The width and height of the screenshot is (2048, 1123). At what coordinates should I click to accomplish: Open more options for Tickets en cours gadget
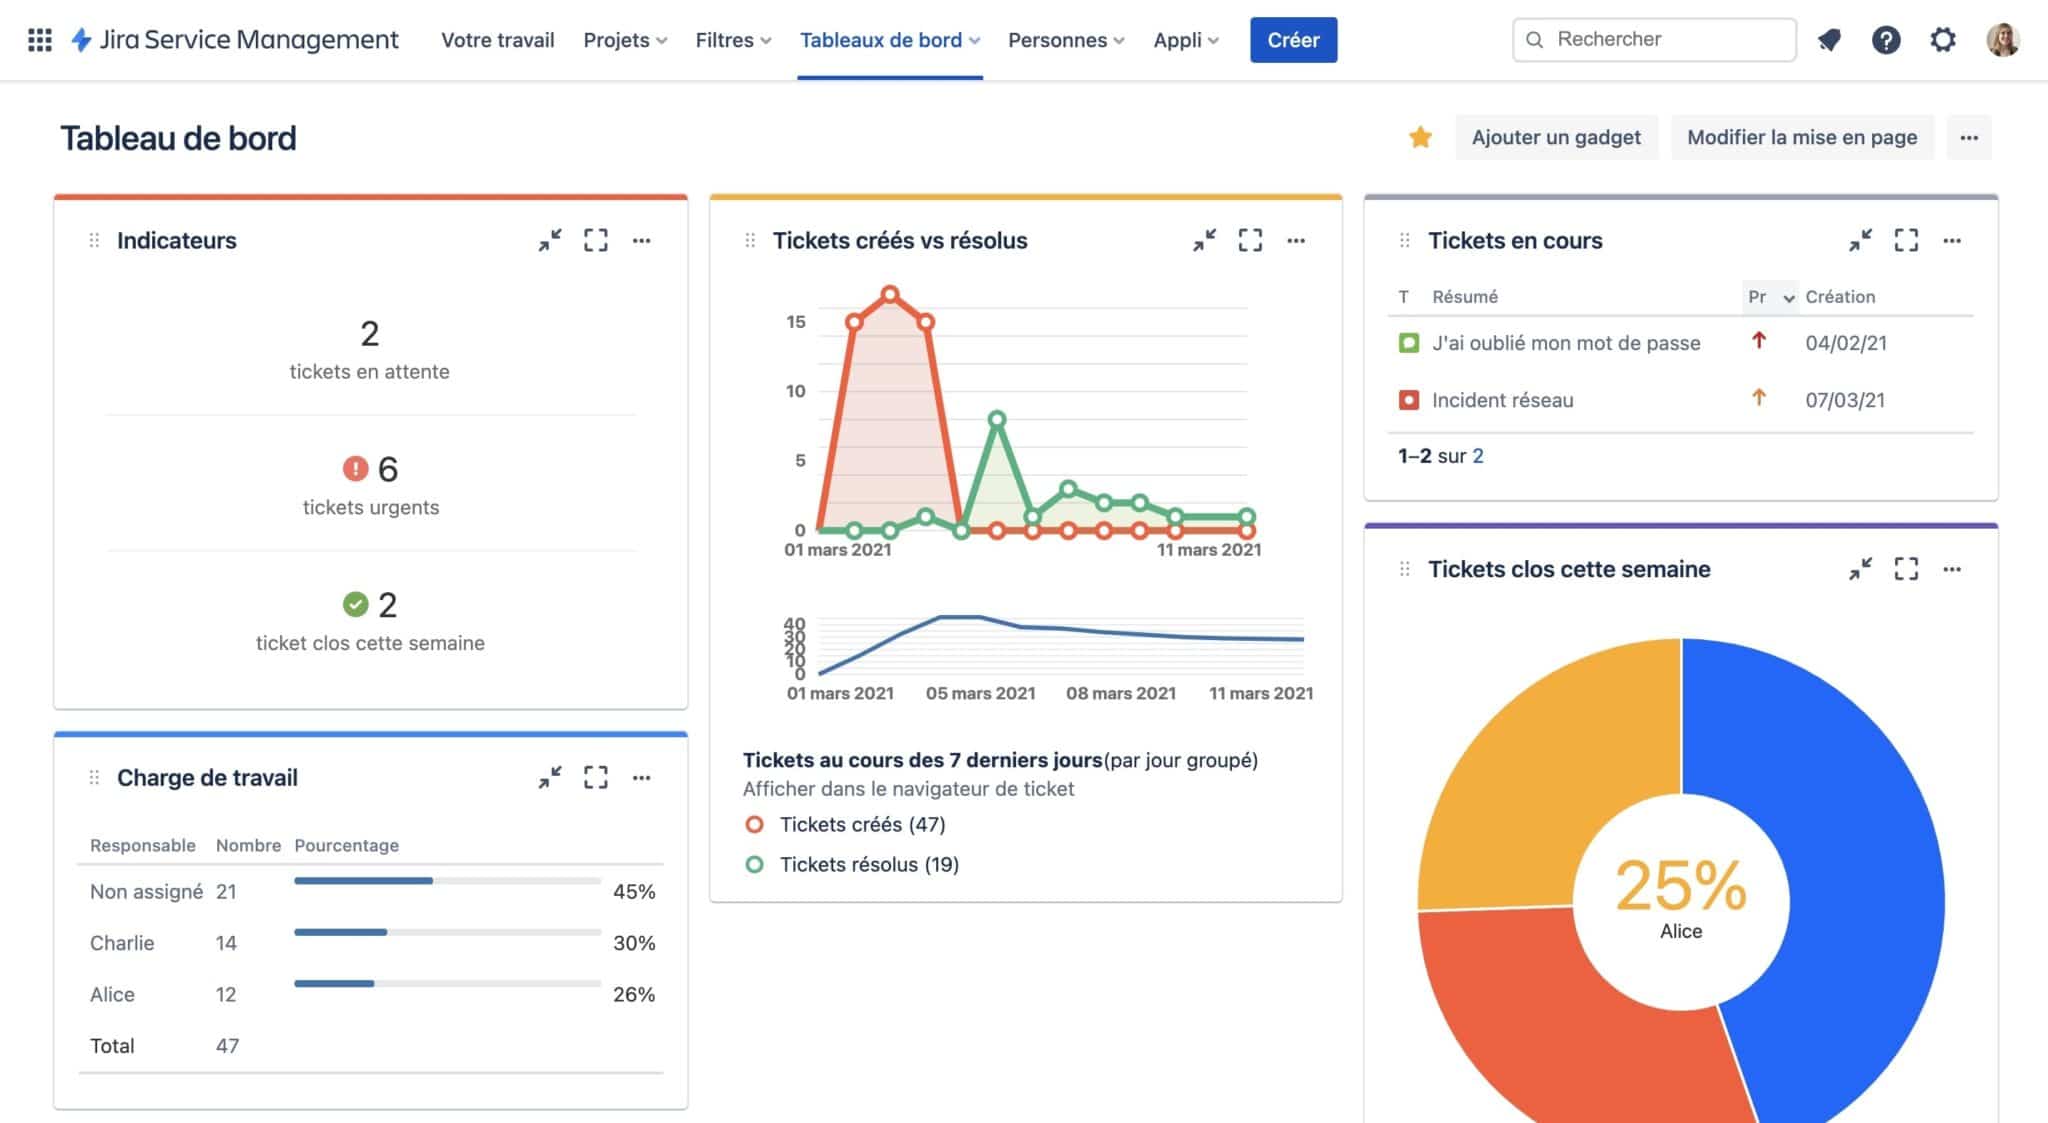(x=1952, y=240)
